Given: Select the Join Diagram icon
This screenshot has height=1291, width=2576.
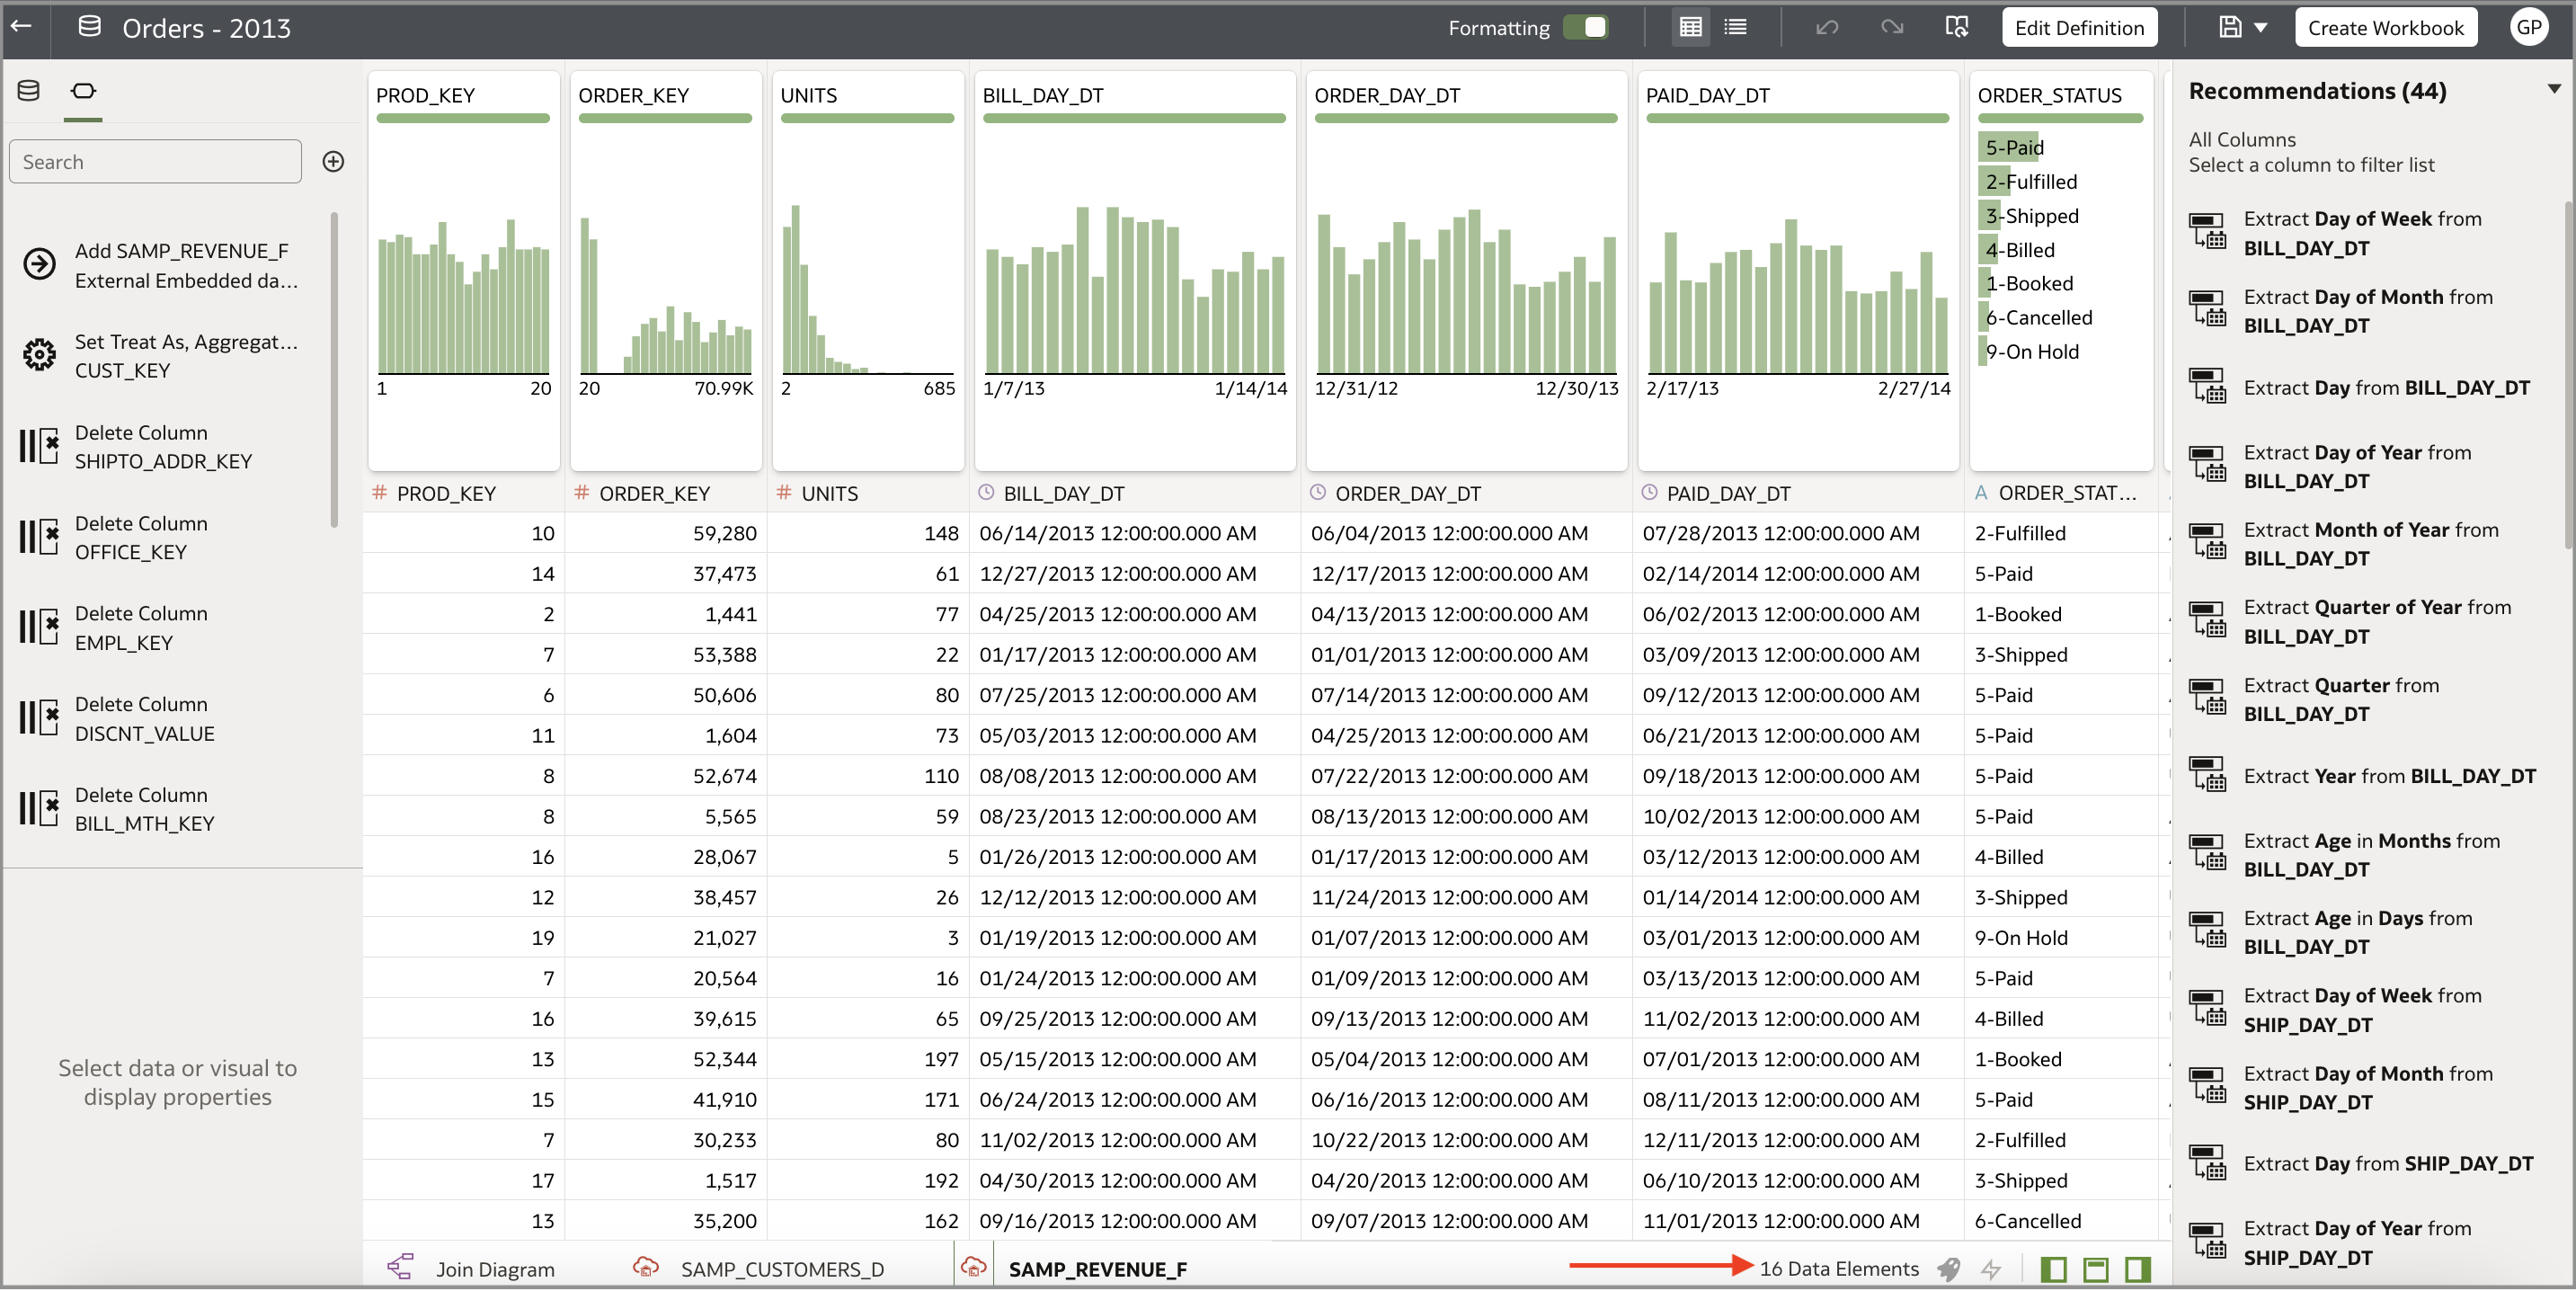Looking at the screenshot, I should coord(402,1268).
